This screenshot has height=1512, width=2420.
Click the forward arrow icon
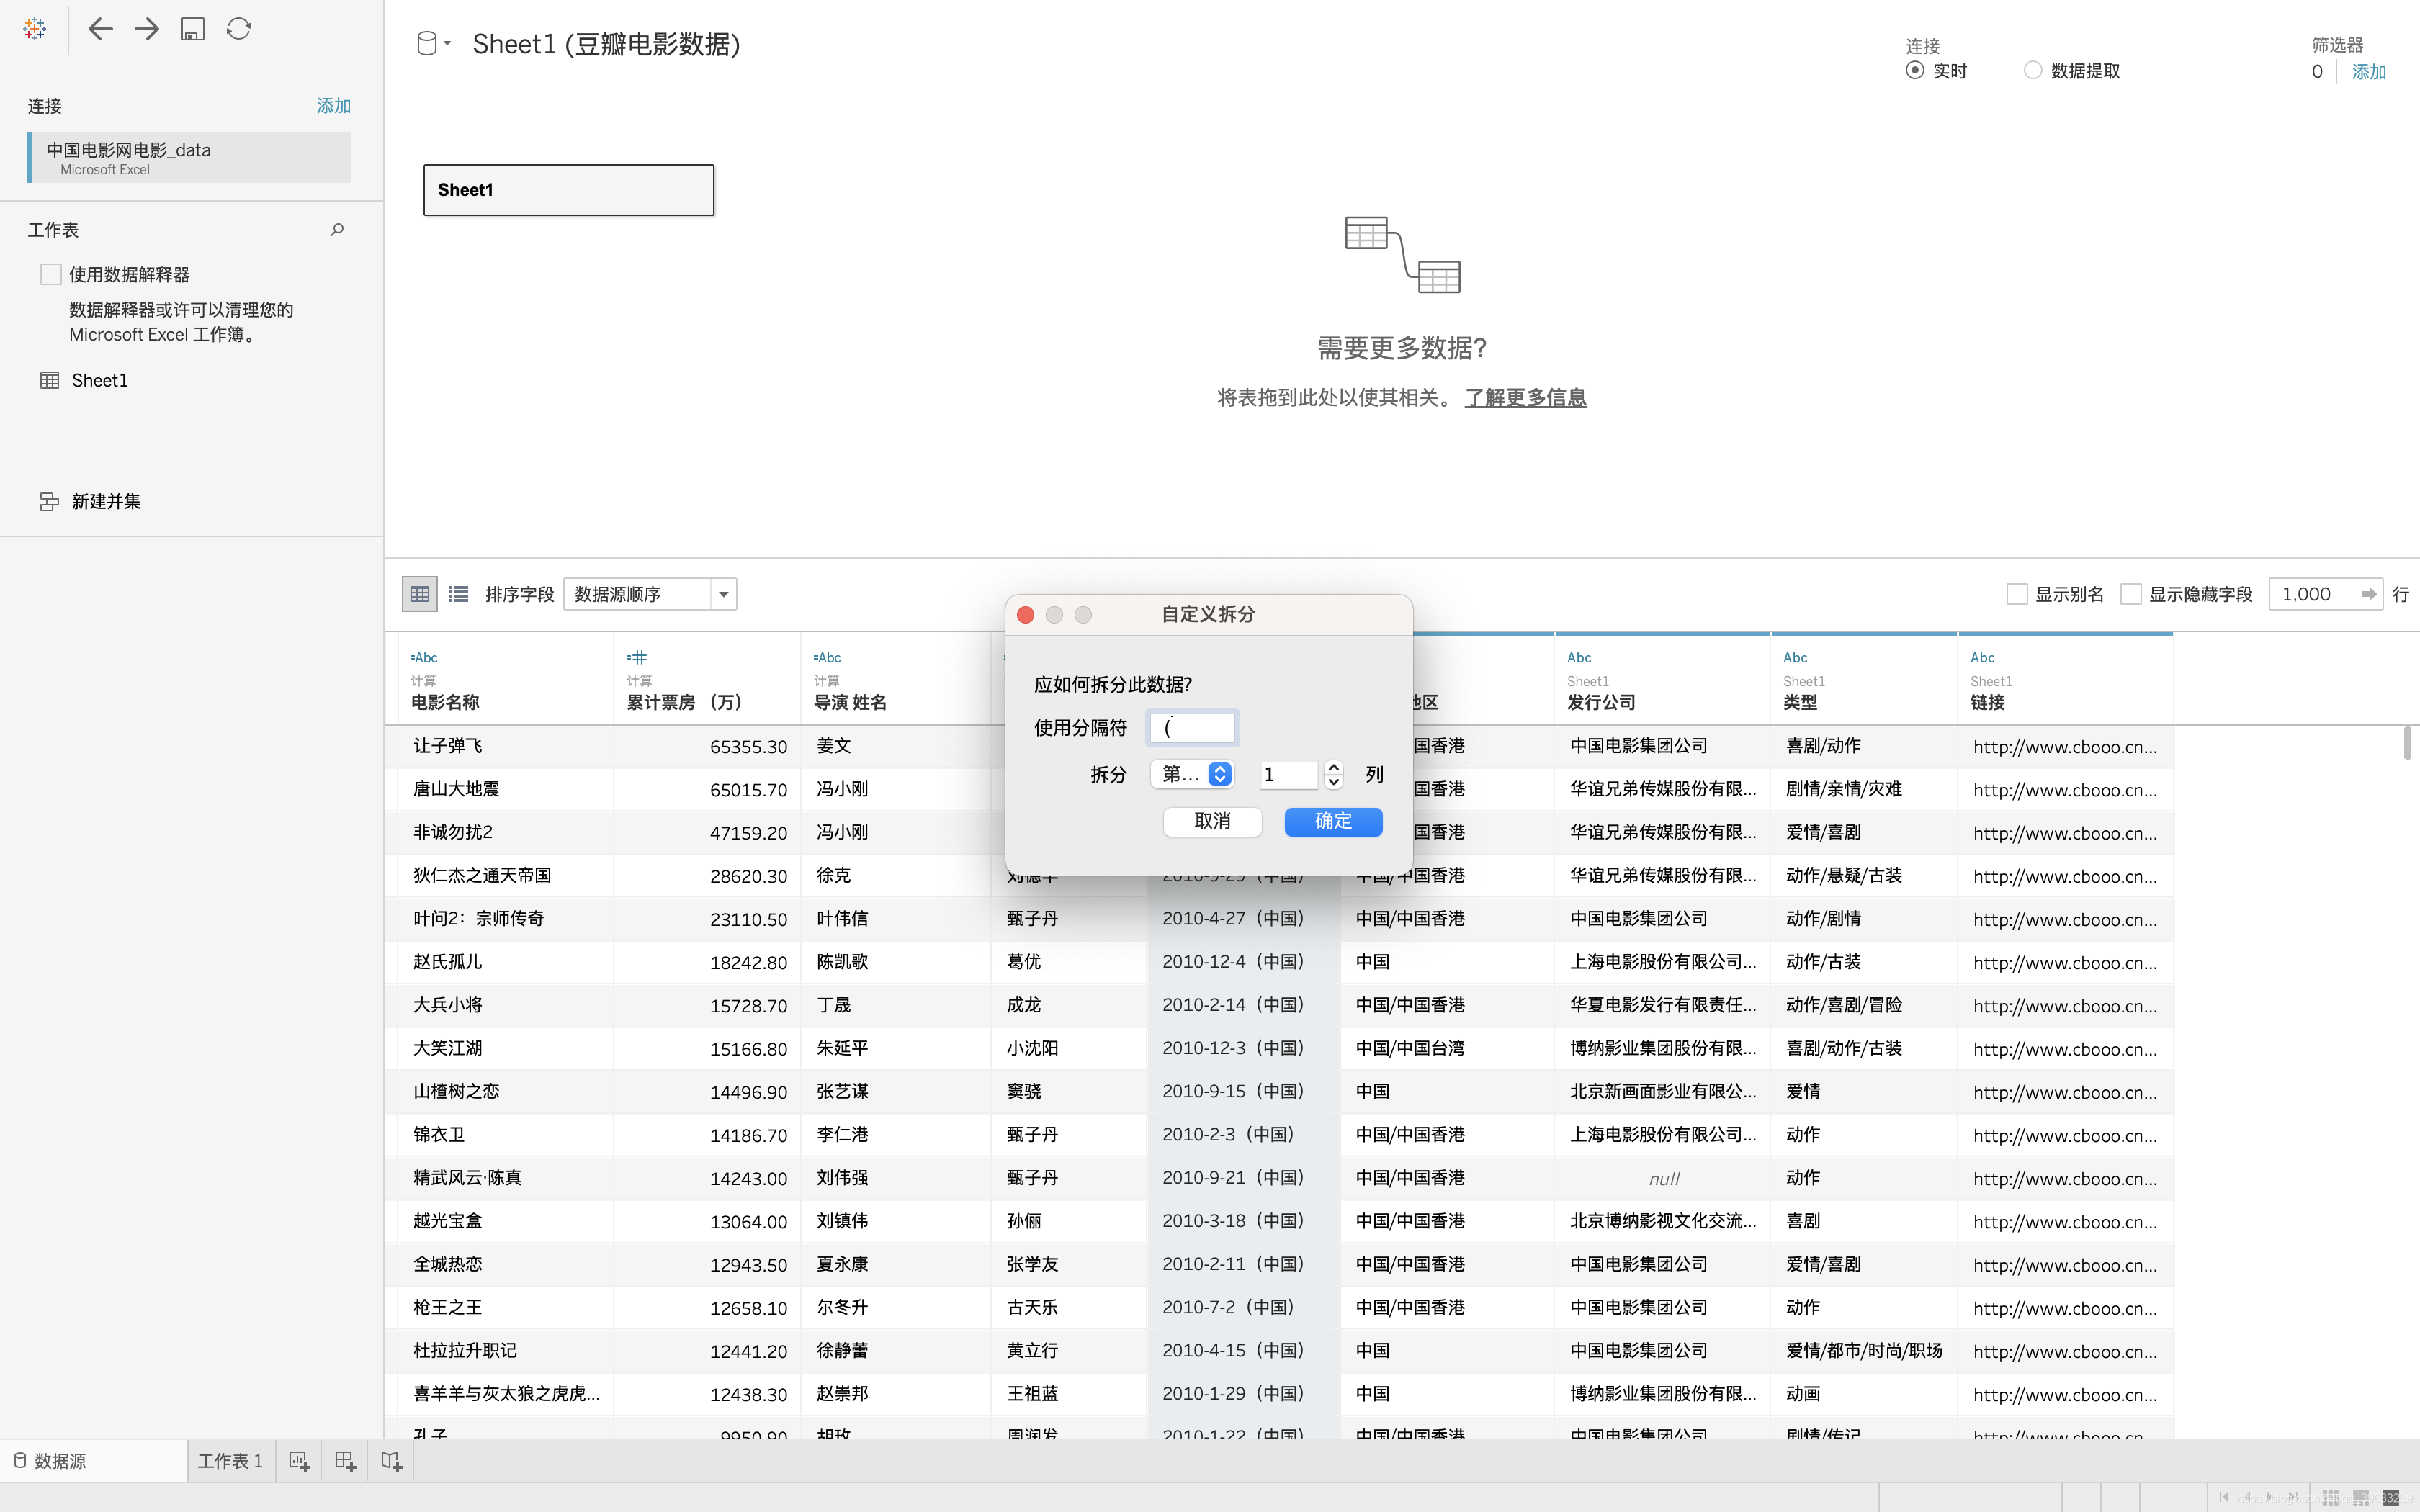point(147,29)
